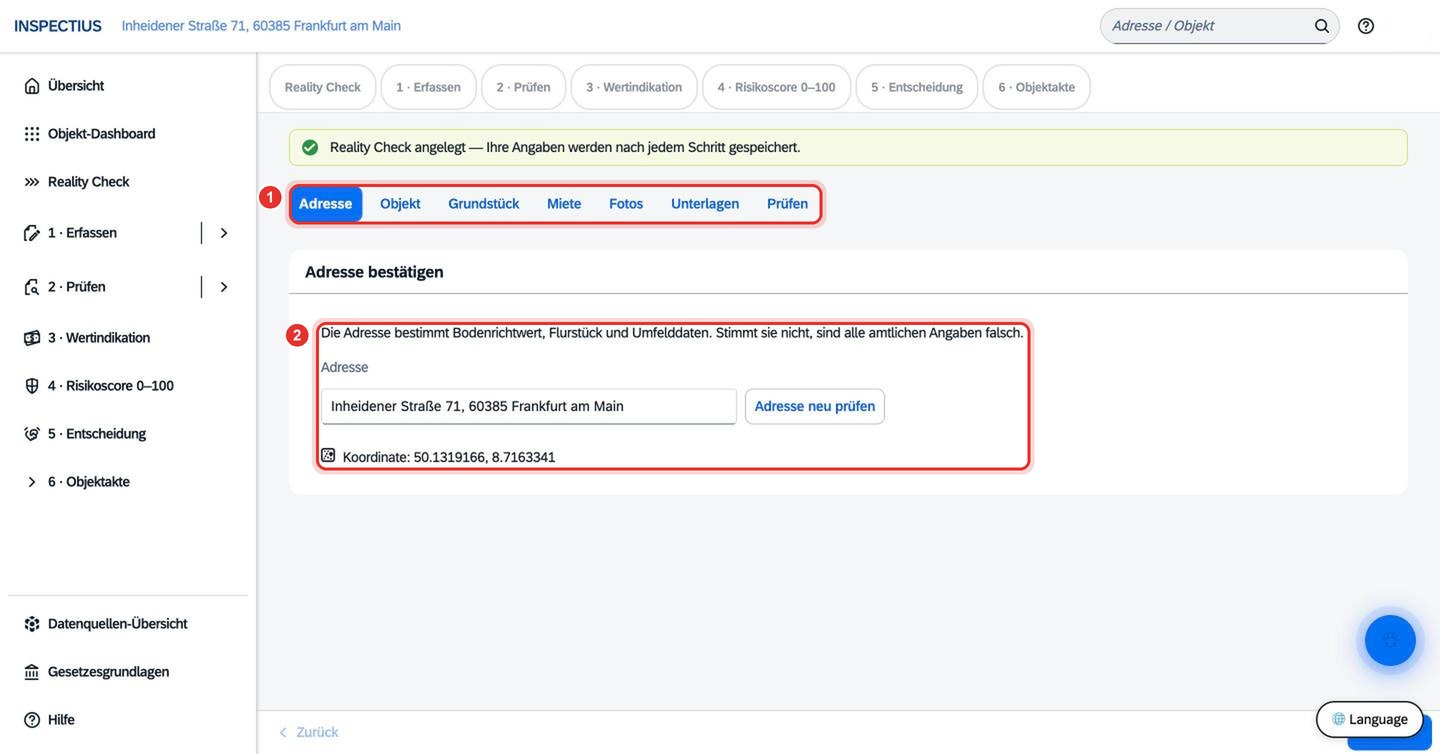This screenshot has width=1440, height=754.
Task: Expand the 6 · Objektakte sidebar group arrow
Action: coord(32,482)
